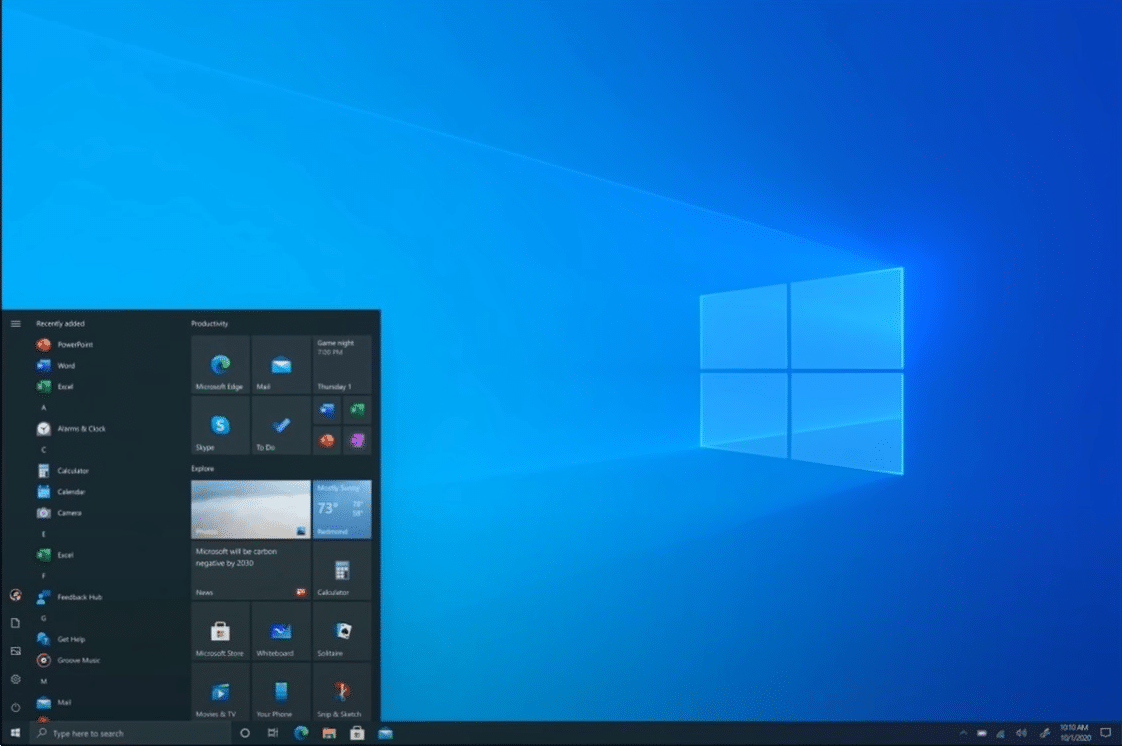1122x746 pixels.
Task: Open Feedback Hub from app list
Action: coord(69,597)
